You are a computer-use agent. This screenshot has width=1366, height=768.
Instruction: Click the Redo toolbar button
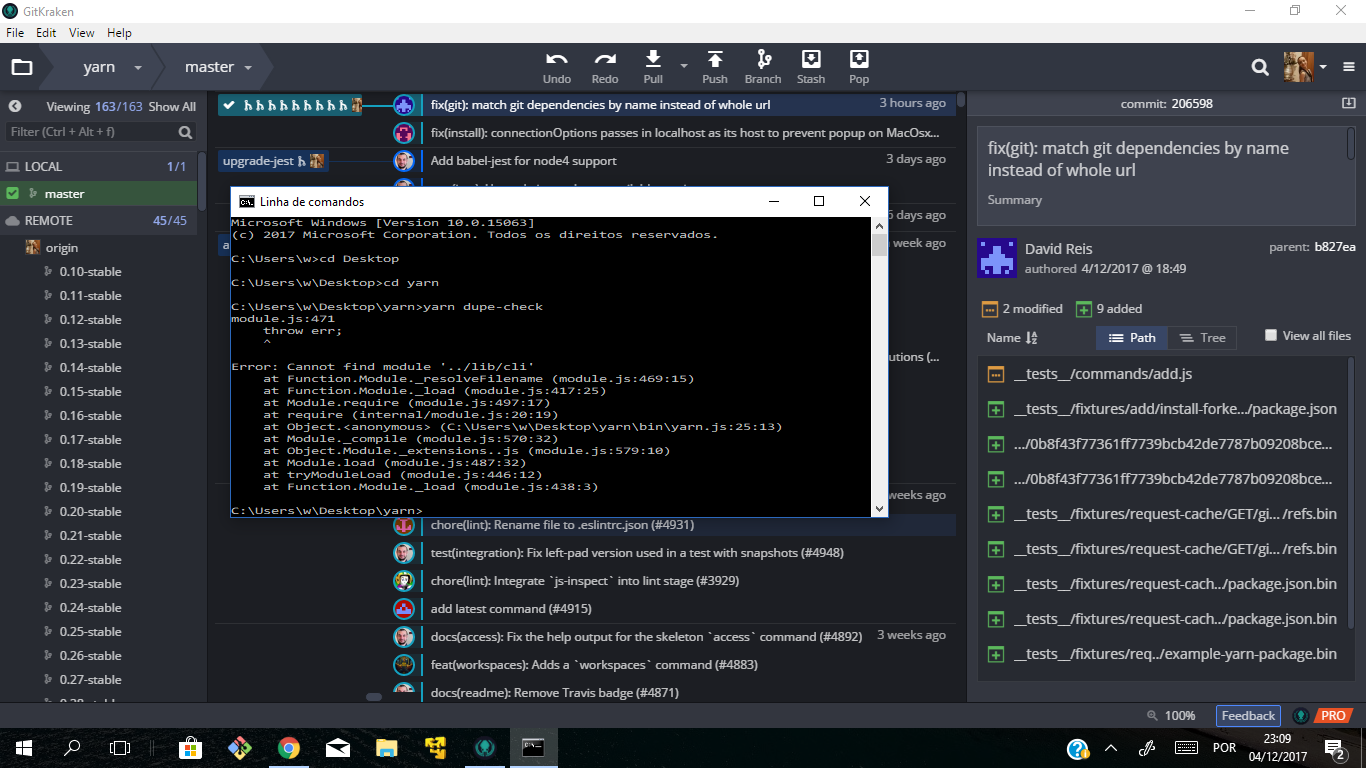605,67
